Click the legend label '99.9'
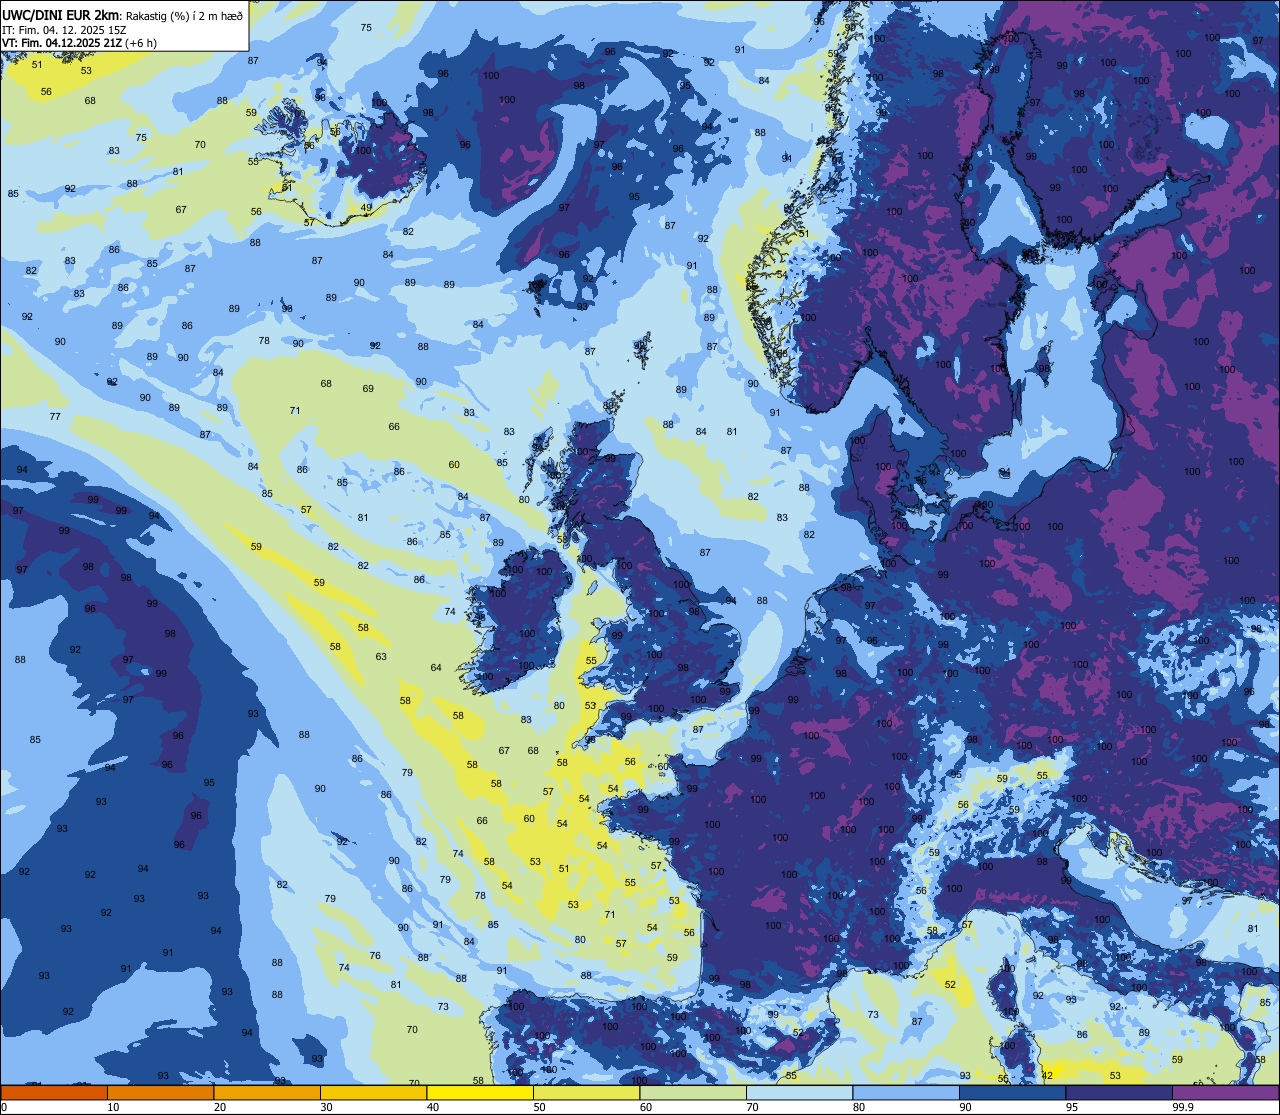 (1183, 1107)
